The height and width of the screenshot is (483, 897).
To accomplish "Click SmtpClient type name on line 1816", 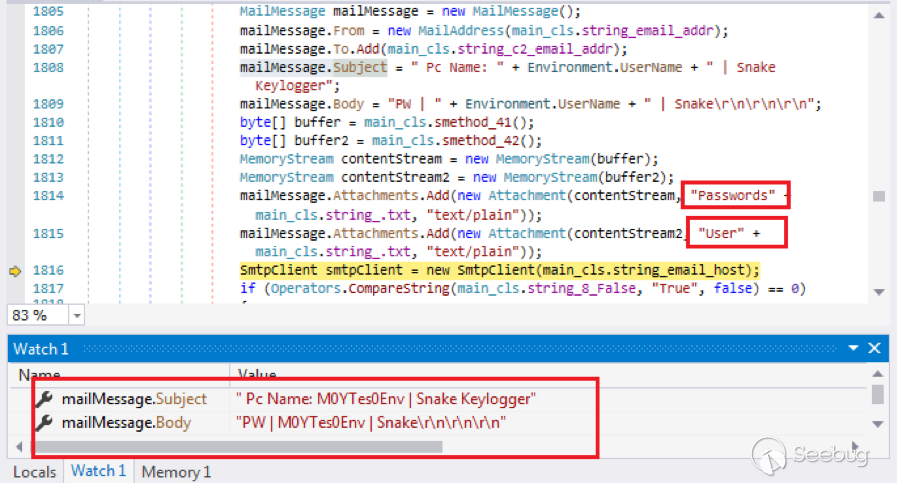I will pyautogui.click(x=279, y=270).
